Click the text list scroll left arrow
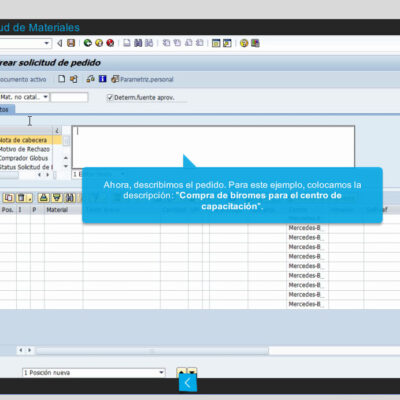Screen dimensions: 400x400 39,175
